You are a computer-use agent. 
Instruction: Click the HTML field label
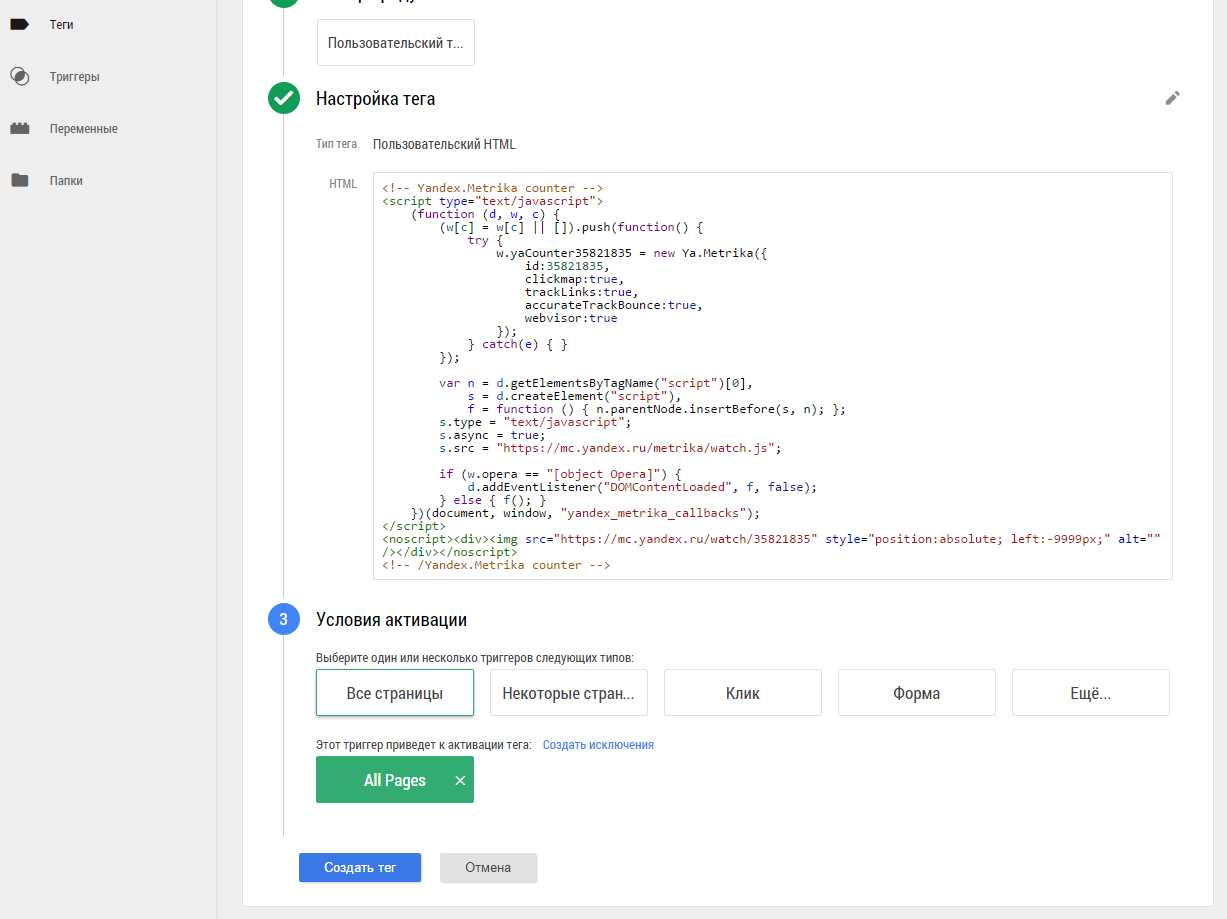343,184
